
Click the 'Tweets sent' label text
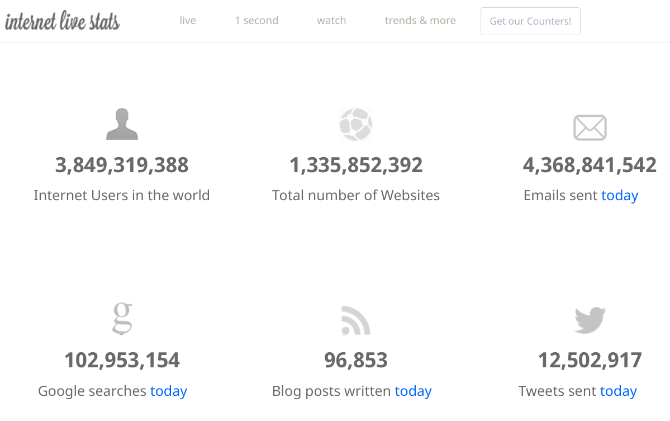pos(557,391)
